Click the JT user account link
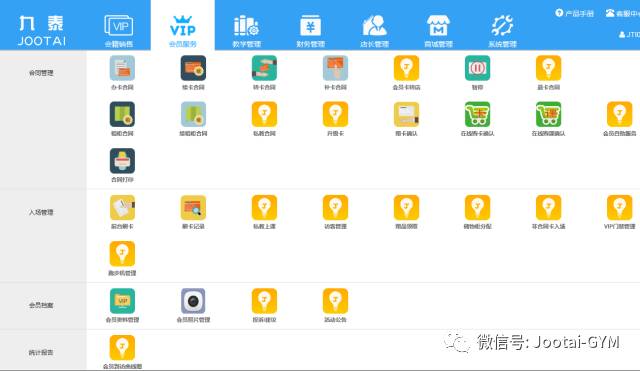The width and height of the screenshot is (640, 371). click(x=629, y=35)
